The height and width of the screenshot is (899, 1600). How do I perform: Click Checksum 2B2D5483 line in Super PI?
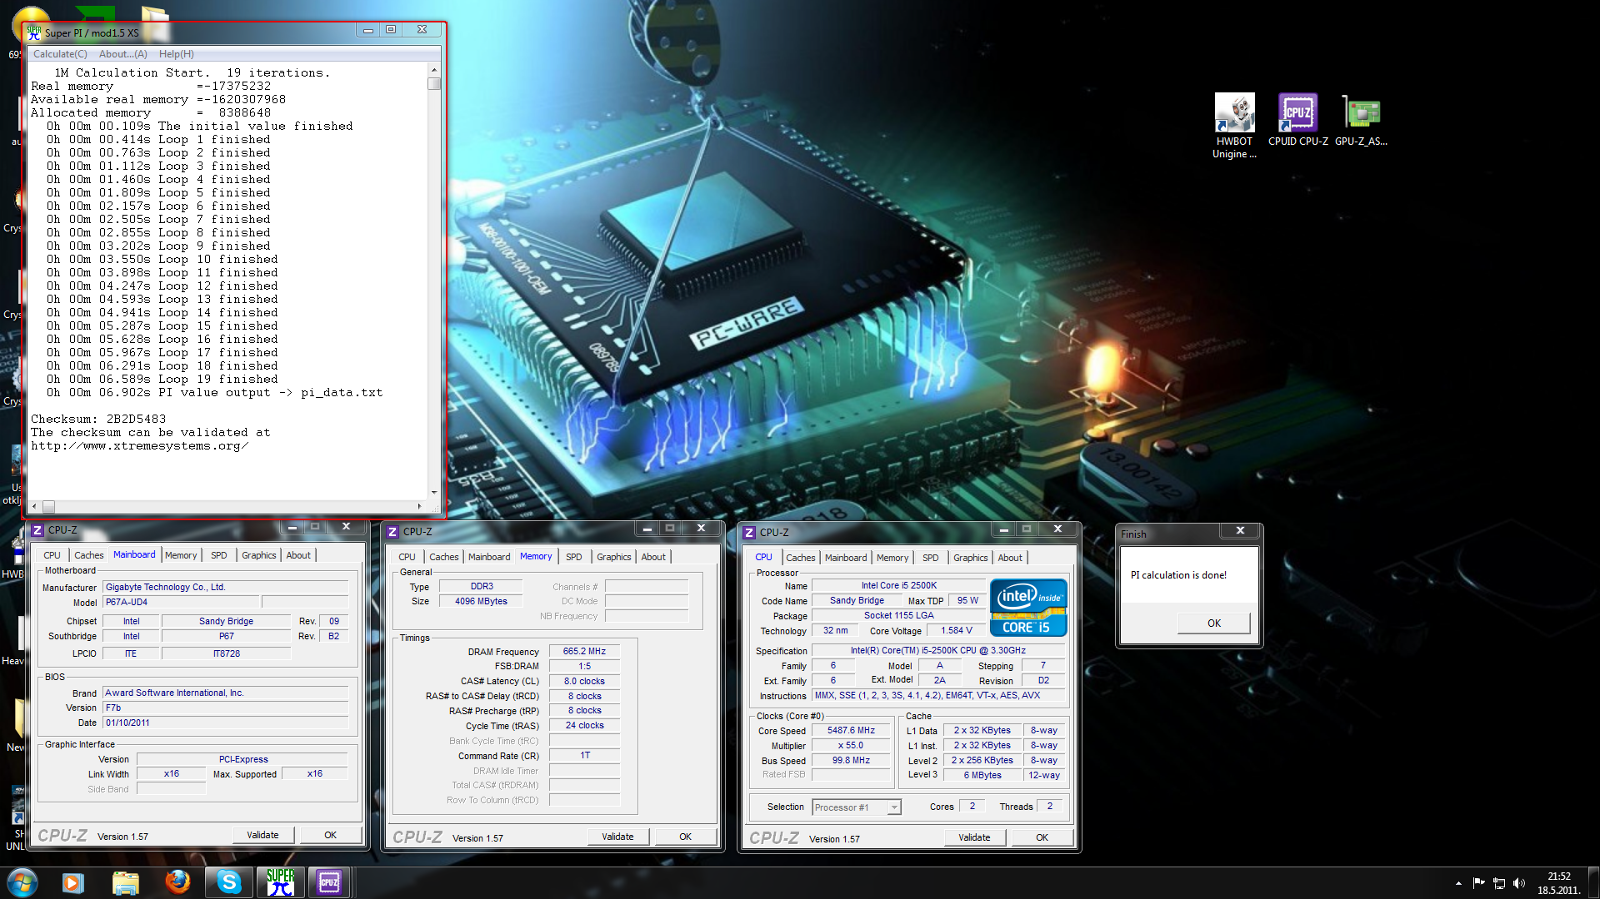coord(98,419)
